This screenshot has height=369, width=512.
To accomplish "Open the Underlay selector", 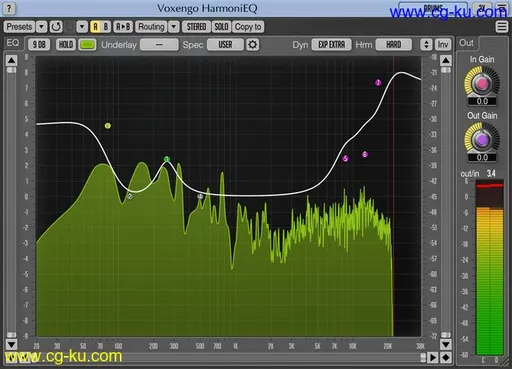I will coord(159,44).
